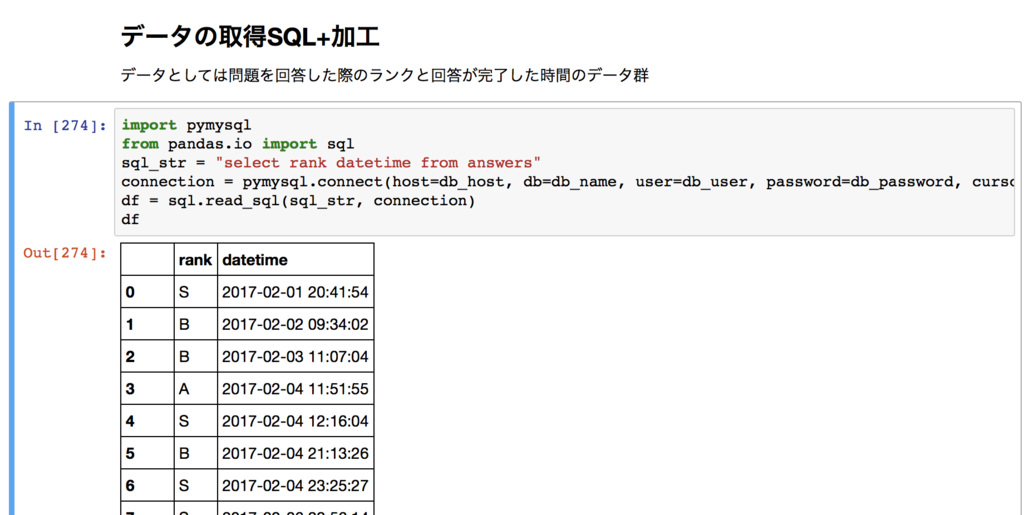Click rank value B in row 2
This screenshot has height=515, width=1024.
(195, 356)
